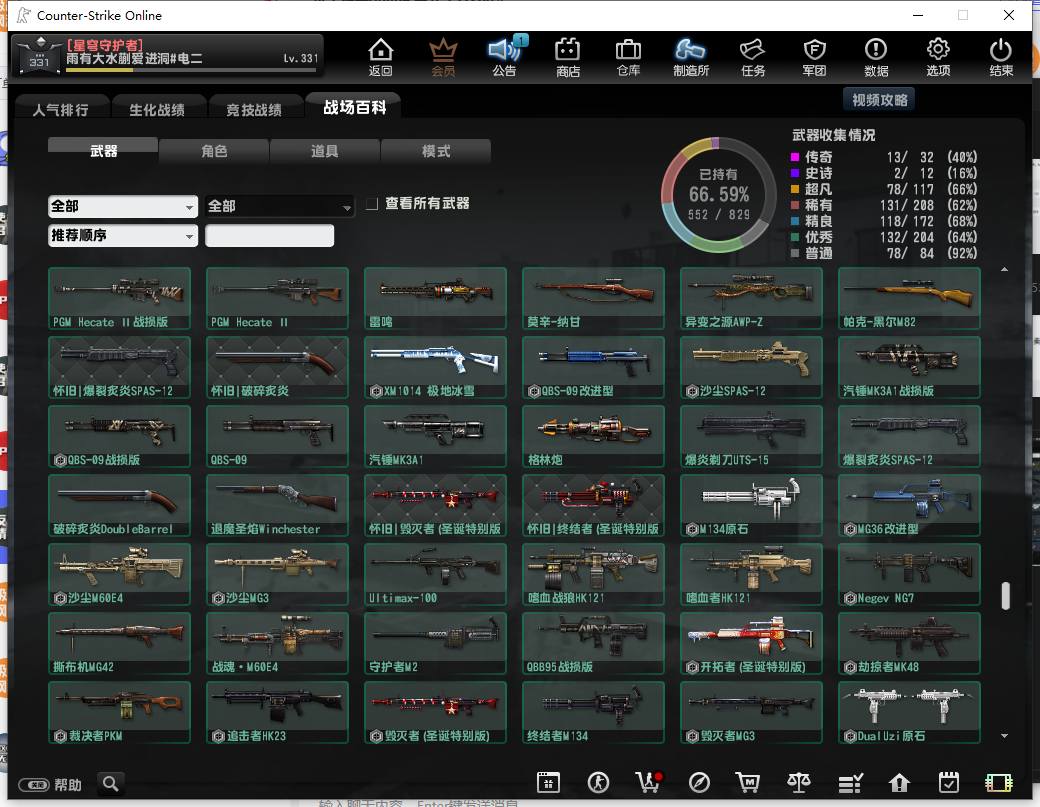Viewport: 1040px width, 807px height.
Task: Click the weapon list scrollbar handle
Action: pyautogui.click(x=1005, y=595)
